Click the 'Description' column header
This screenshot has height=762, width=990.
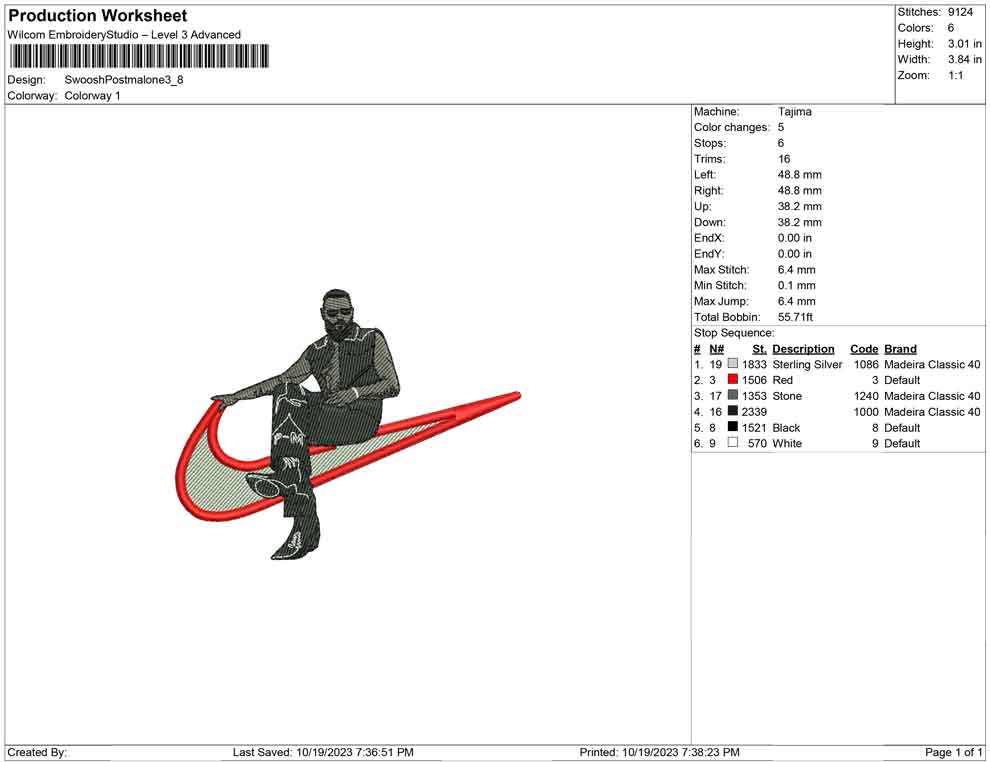[803, 349]
